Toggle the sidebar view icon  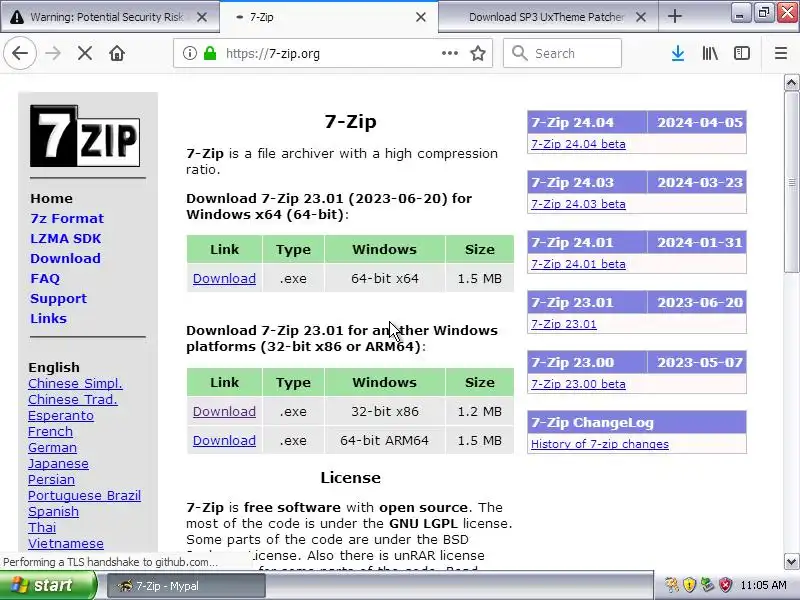click(x=741, y=53)
